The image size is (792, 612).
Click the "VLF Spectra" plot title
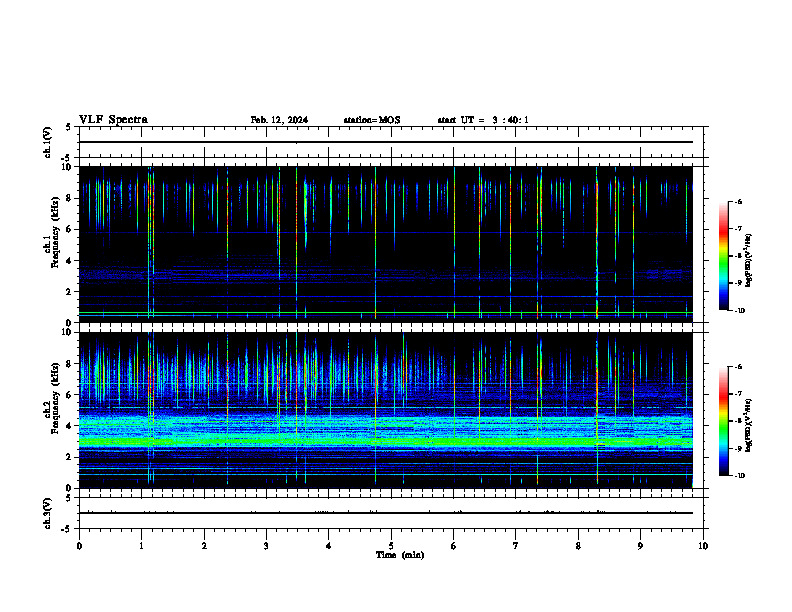(113, 120)
